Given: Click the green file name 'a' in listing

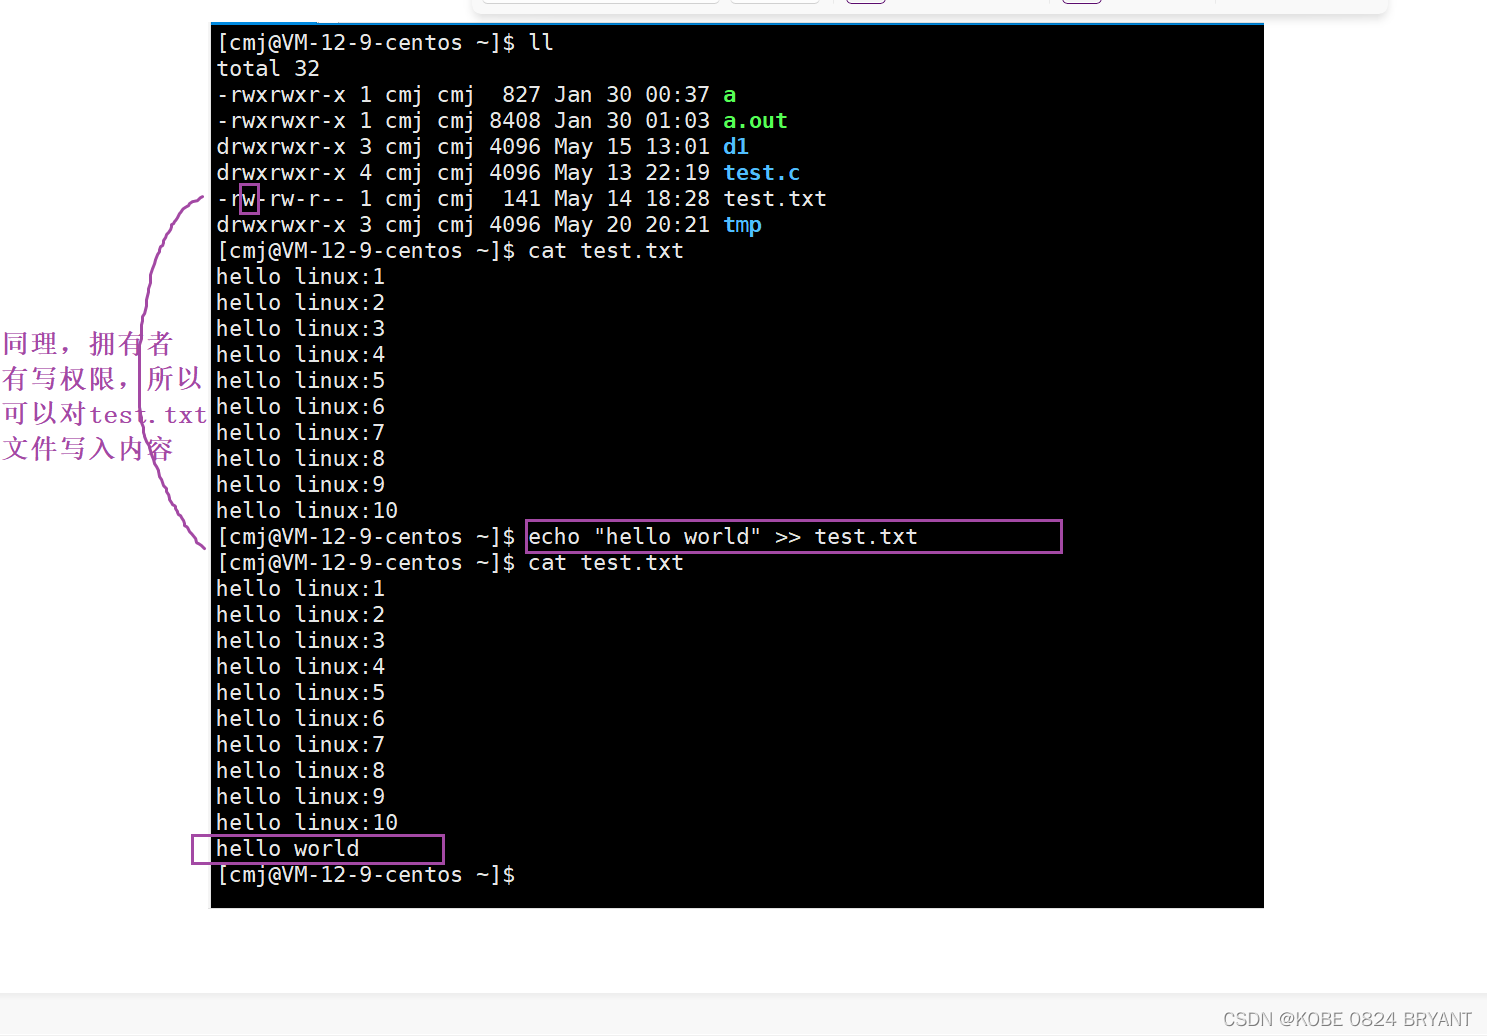Looking at the screenshot, I should (730, 94).
